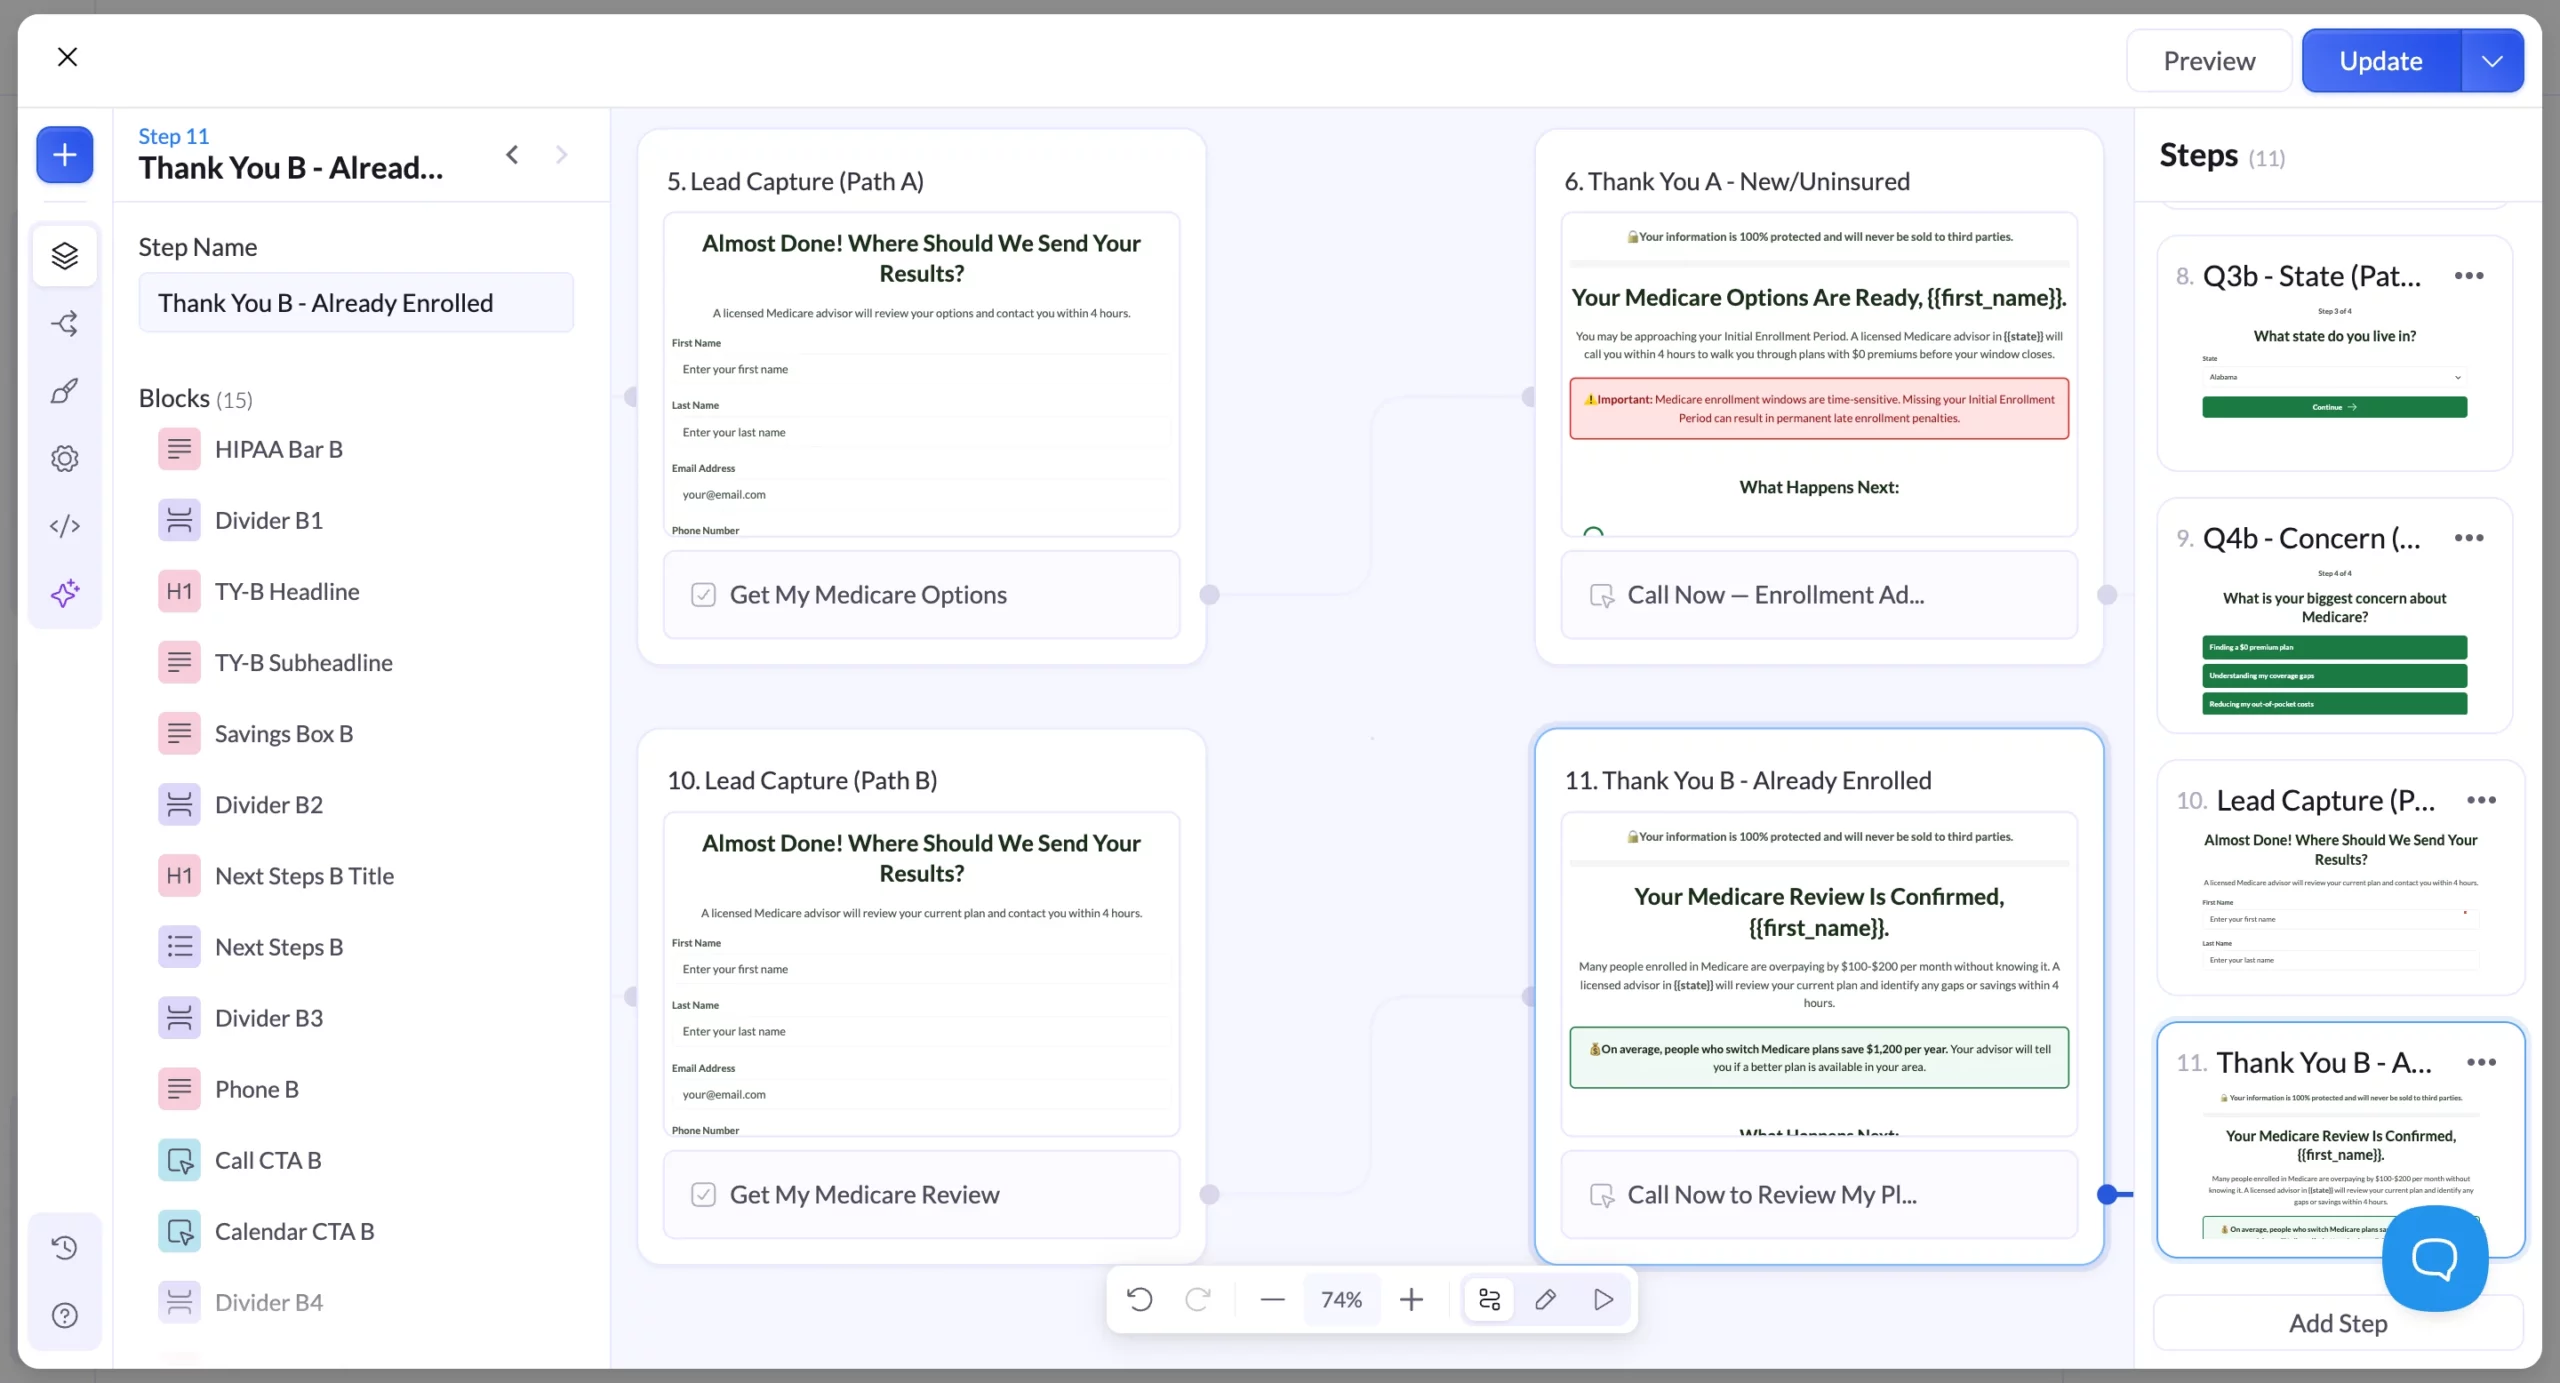Viewport: 2560px width, 1383px height.
Task: Open the AI sparkle icon in sidebar
Action: [x=65, y=593]
